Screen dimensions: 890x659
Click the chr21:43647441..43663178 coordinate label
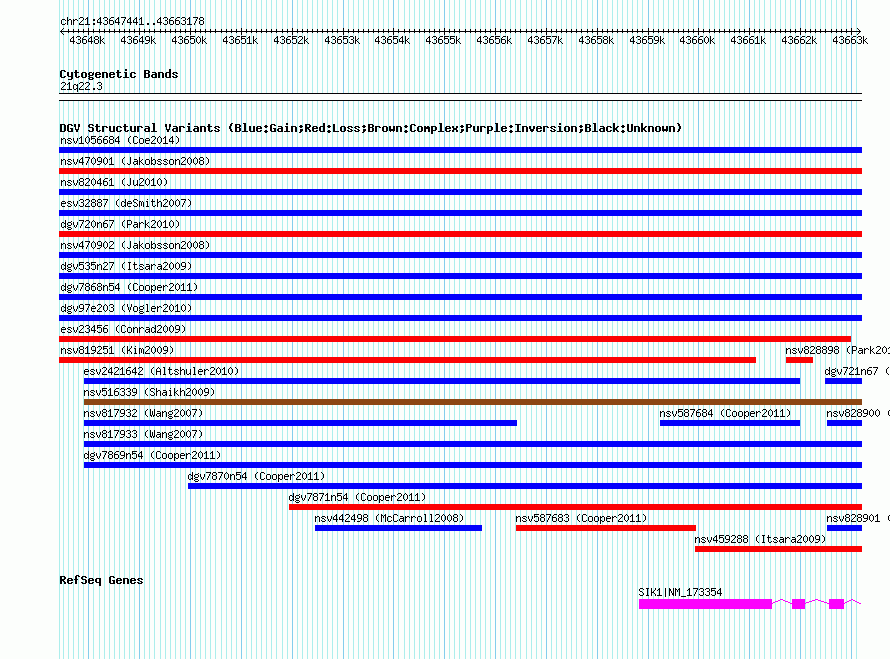pyautogui.click(x=132, y=21)
